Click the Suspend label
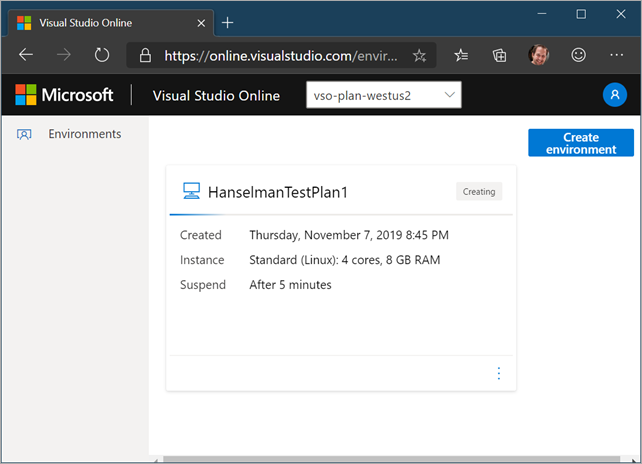642x464 pixels. click(203, 285)
